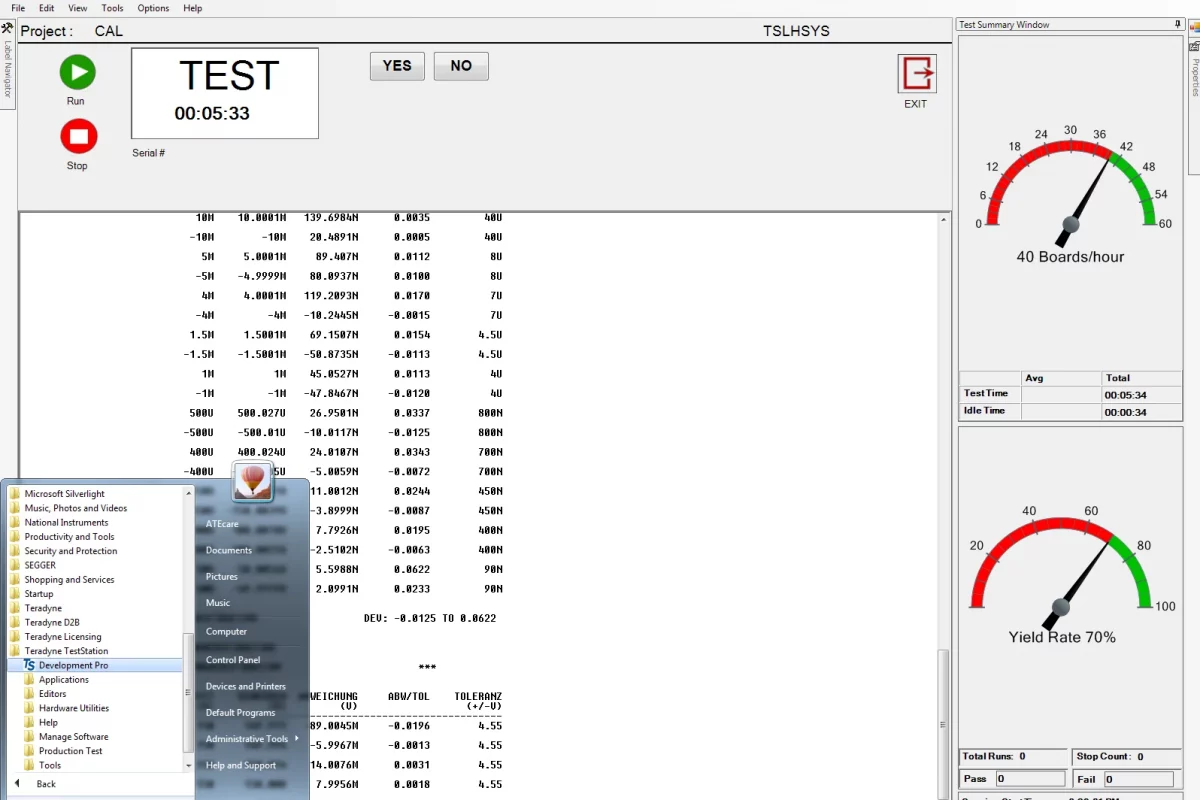Viewport: 1200px width, 800px height.
Task: Collapse the Teradyne TestStation folder
Action: 66,651
